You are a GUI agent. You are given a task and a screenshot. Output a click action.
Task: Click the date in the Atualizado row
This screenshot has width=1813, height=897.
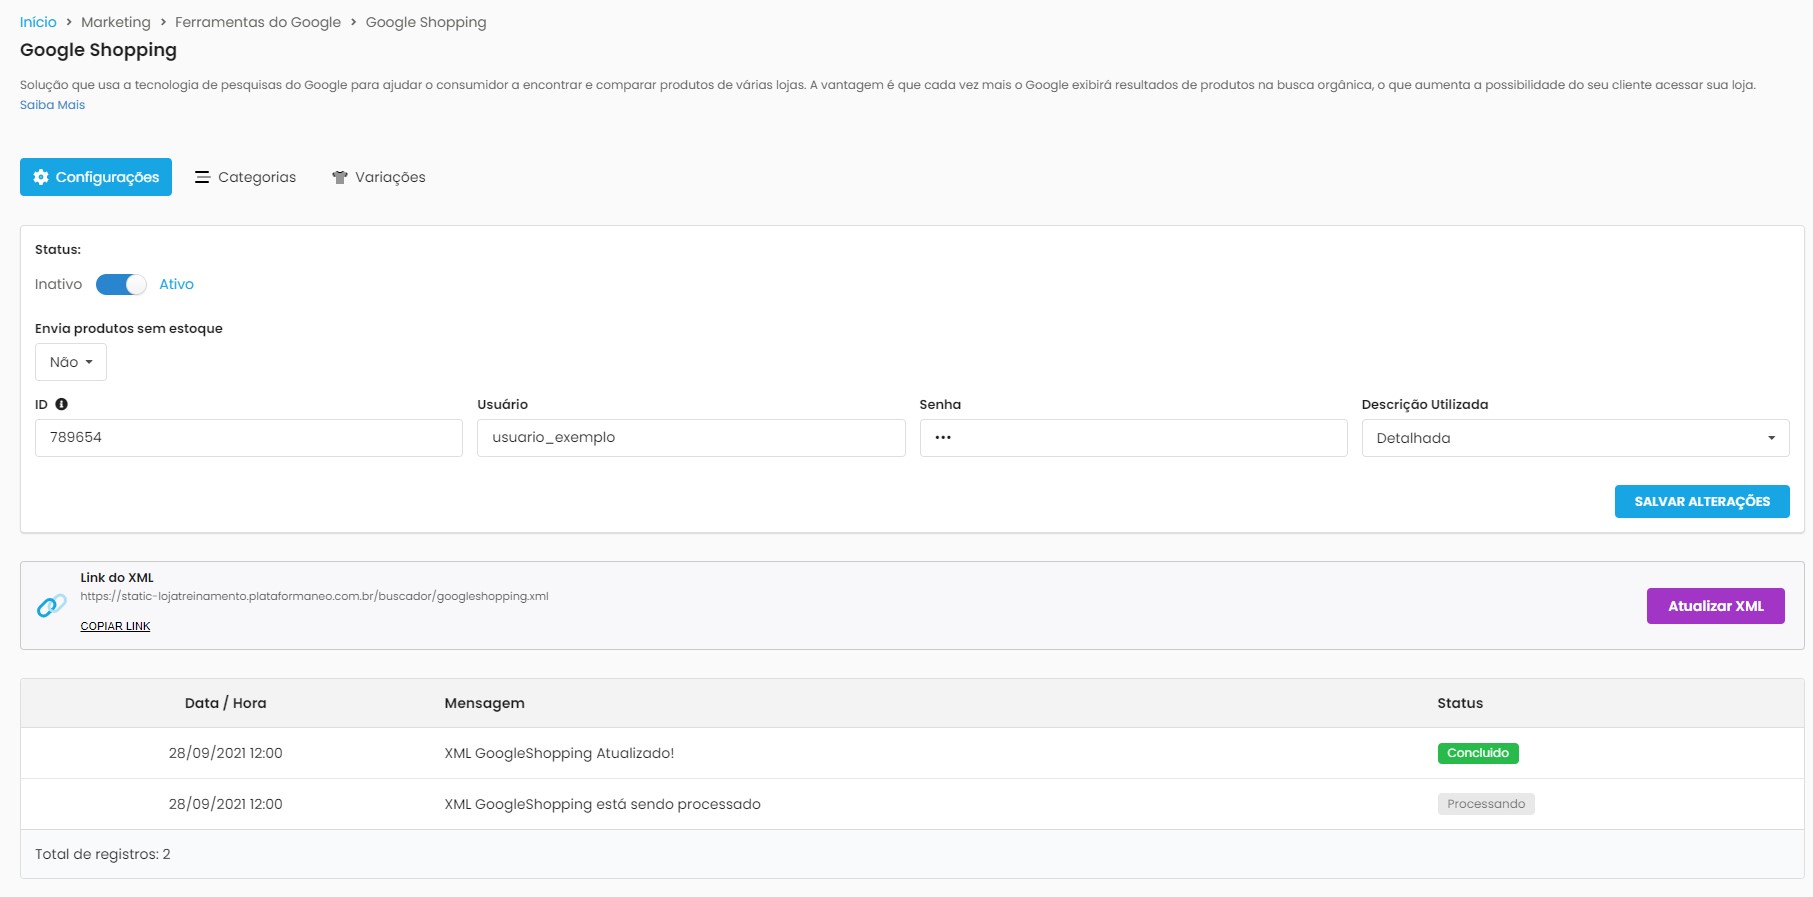point(226,753)
